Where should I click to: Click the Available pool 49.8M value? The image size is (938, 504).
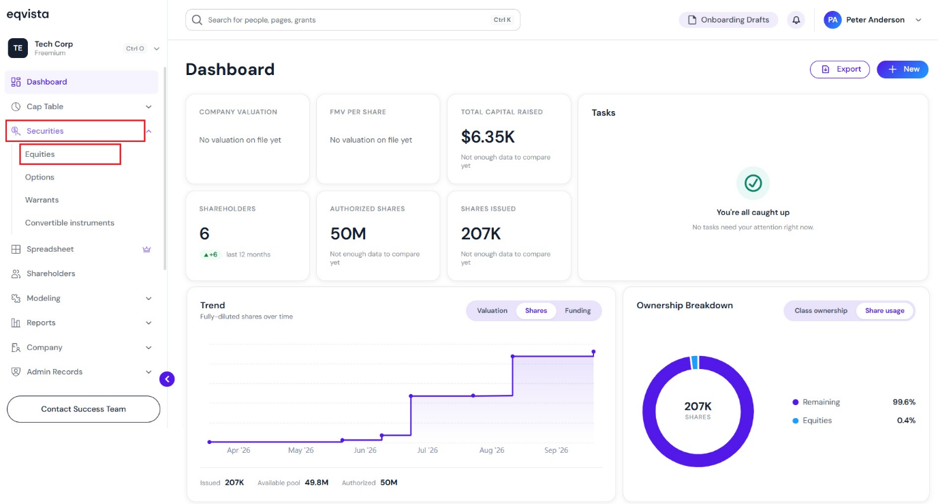pyautogui.click(x=316, y=482)
